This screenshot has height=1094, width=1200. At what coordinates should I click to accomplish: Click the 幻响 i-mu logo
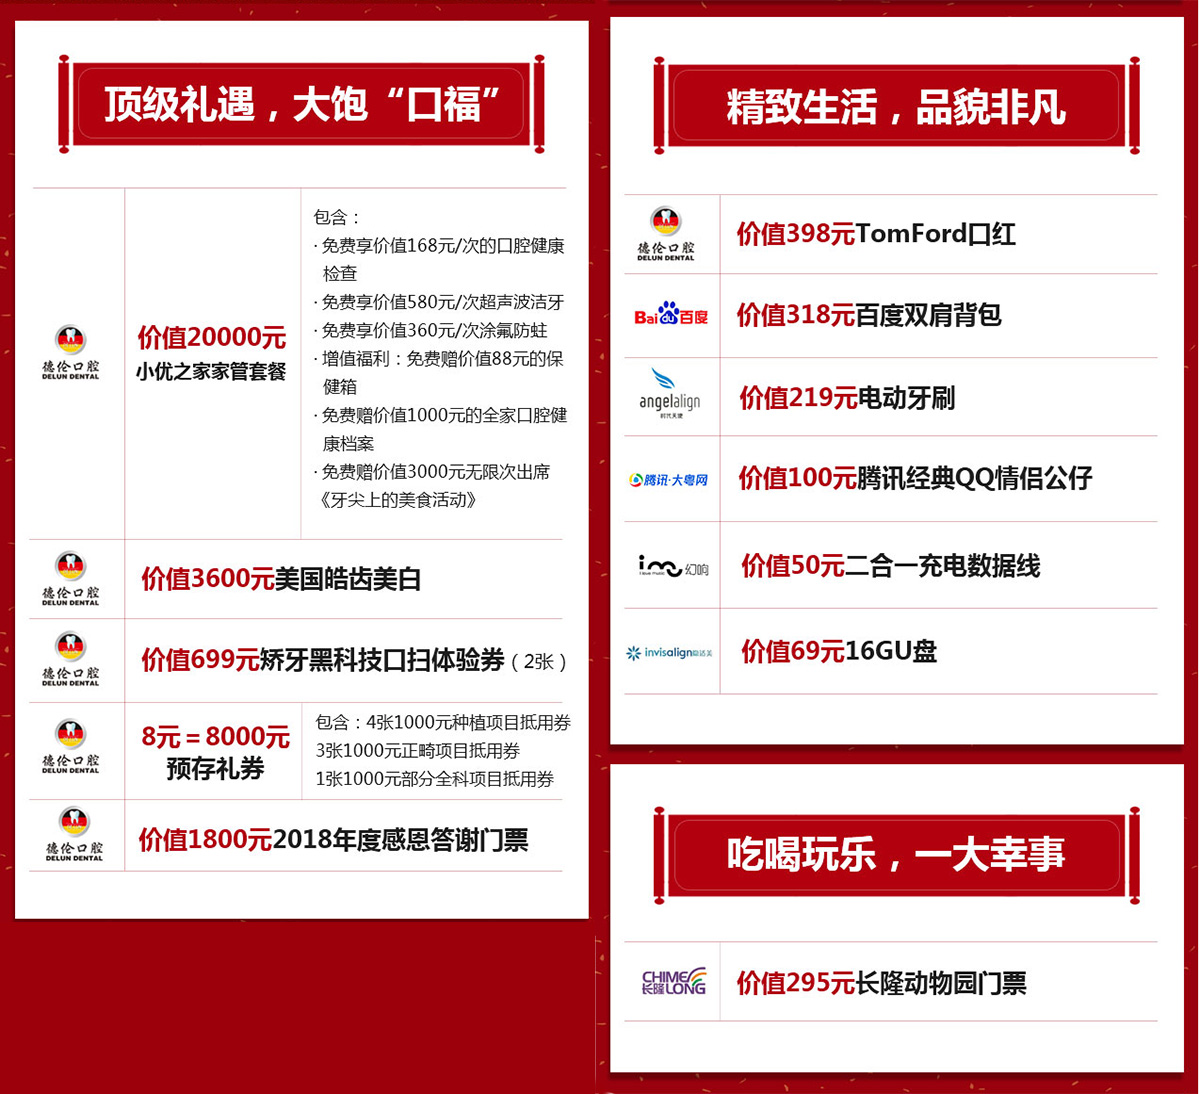(x=673, y=567)
